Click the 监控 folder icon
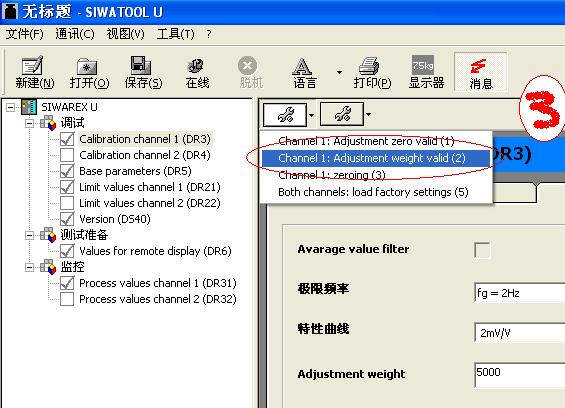 pos(48,267)
